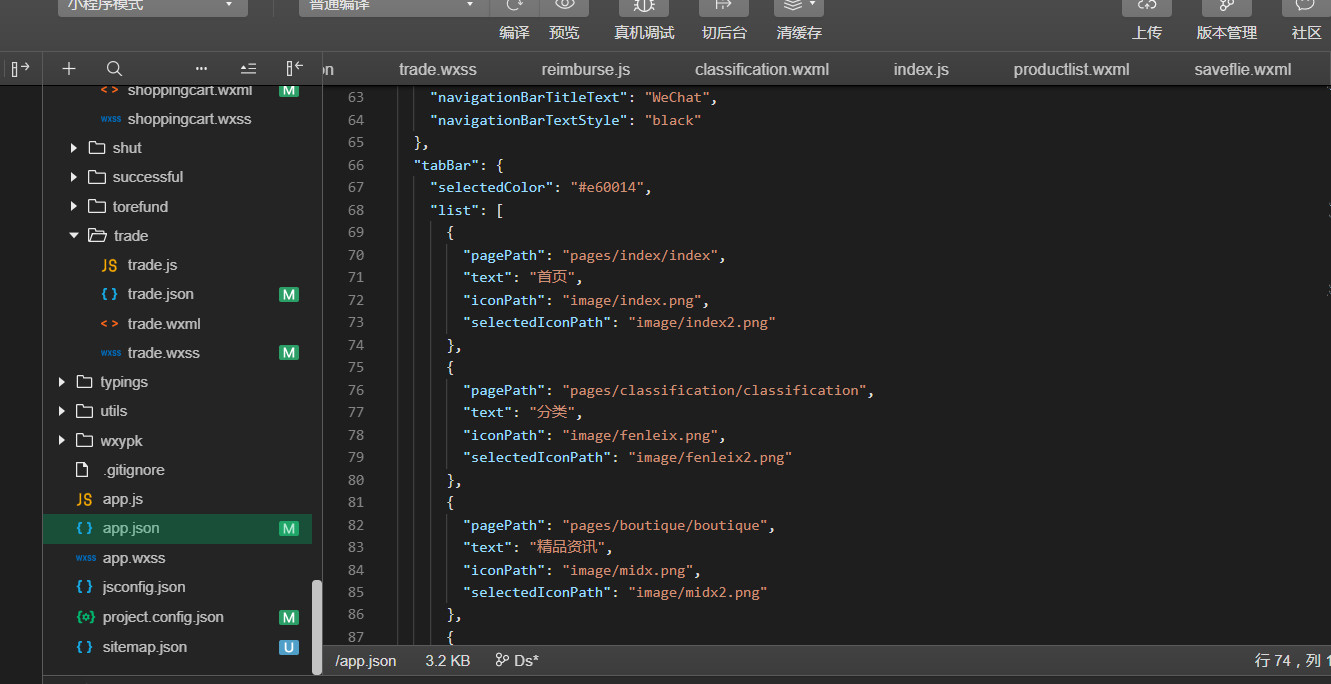Click the file tree vertical scrollbar thumb
Image resolution: width=1331 pixels, height=684 pixels.
317,629
